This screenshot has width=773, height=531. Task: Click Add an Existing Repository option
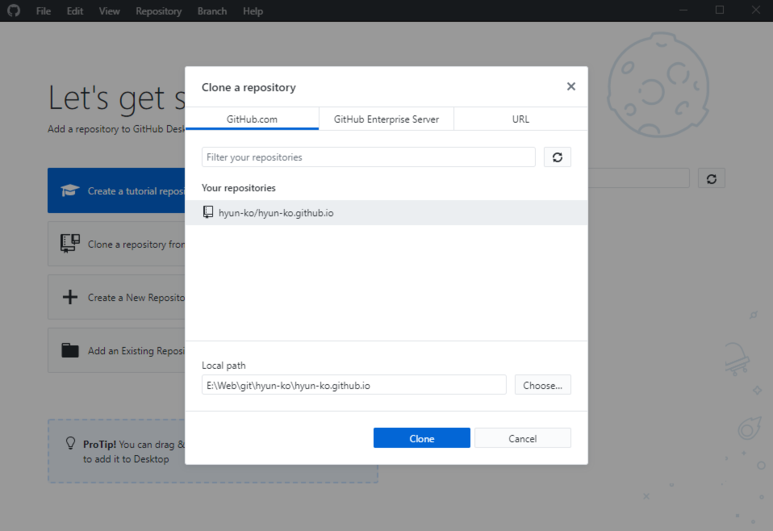point(116,350)
